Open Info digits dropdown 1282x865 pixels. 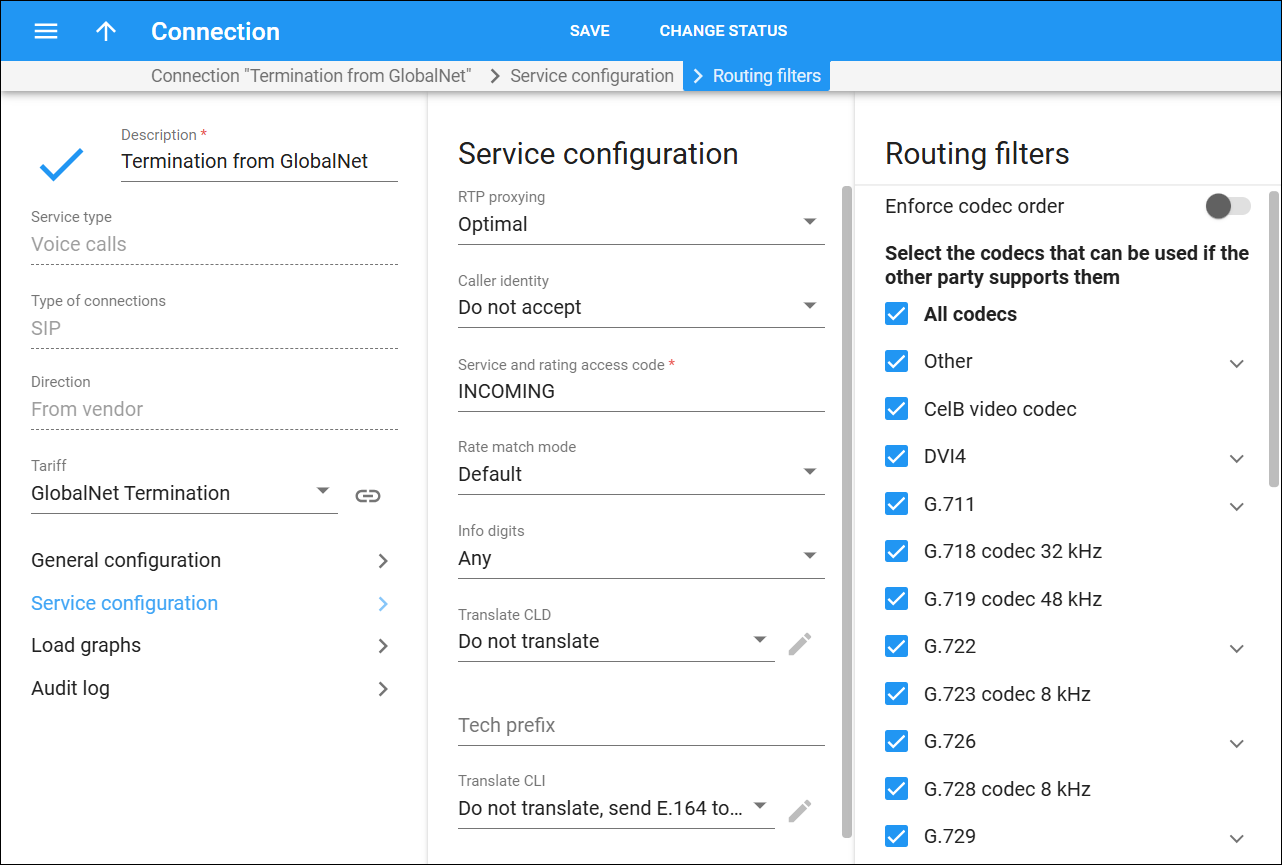point(641,558)
